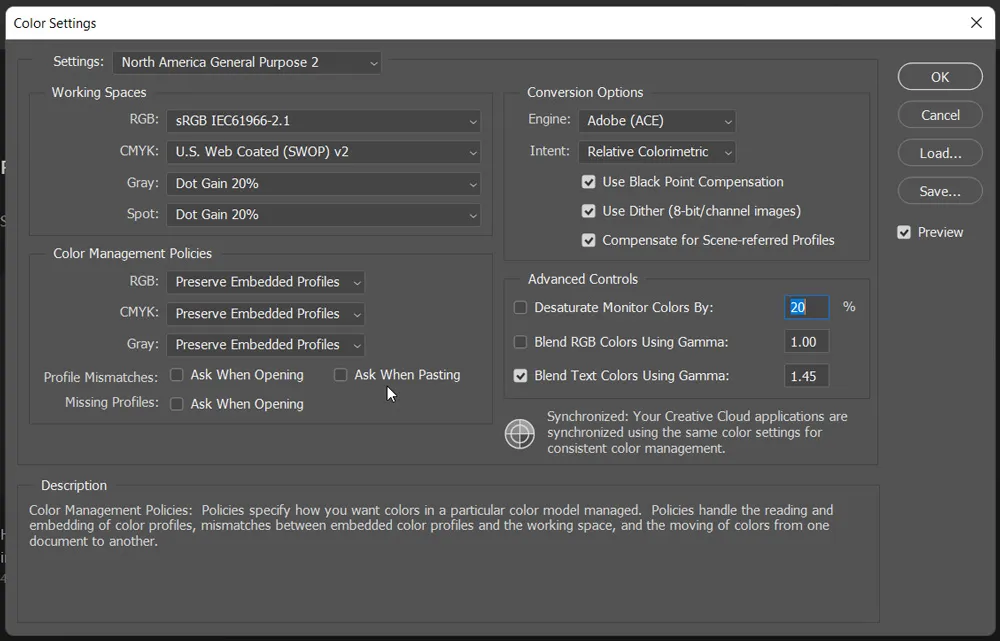This screenshot has width=1000, height=641.
Task: Expand the Gray color management policy dropdown
Action: pos(265,345)
